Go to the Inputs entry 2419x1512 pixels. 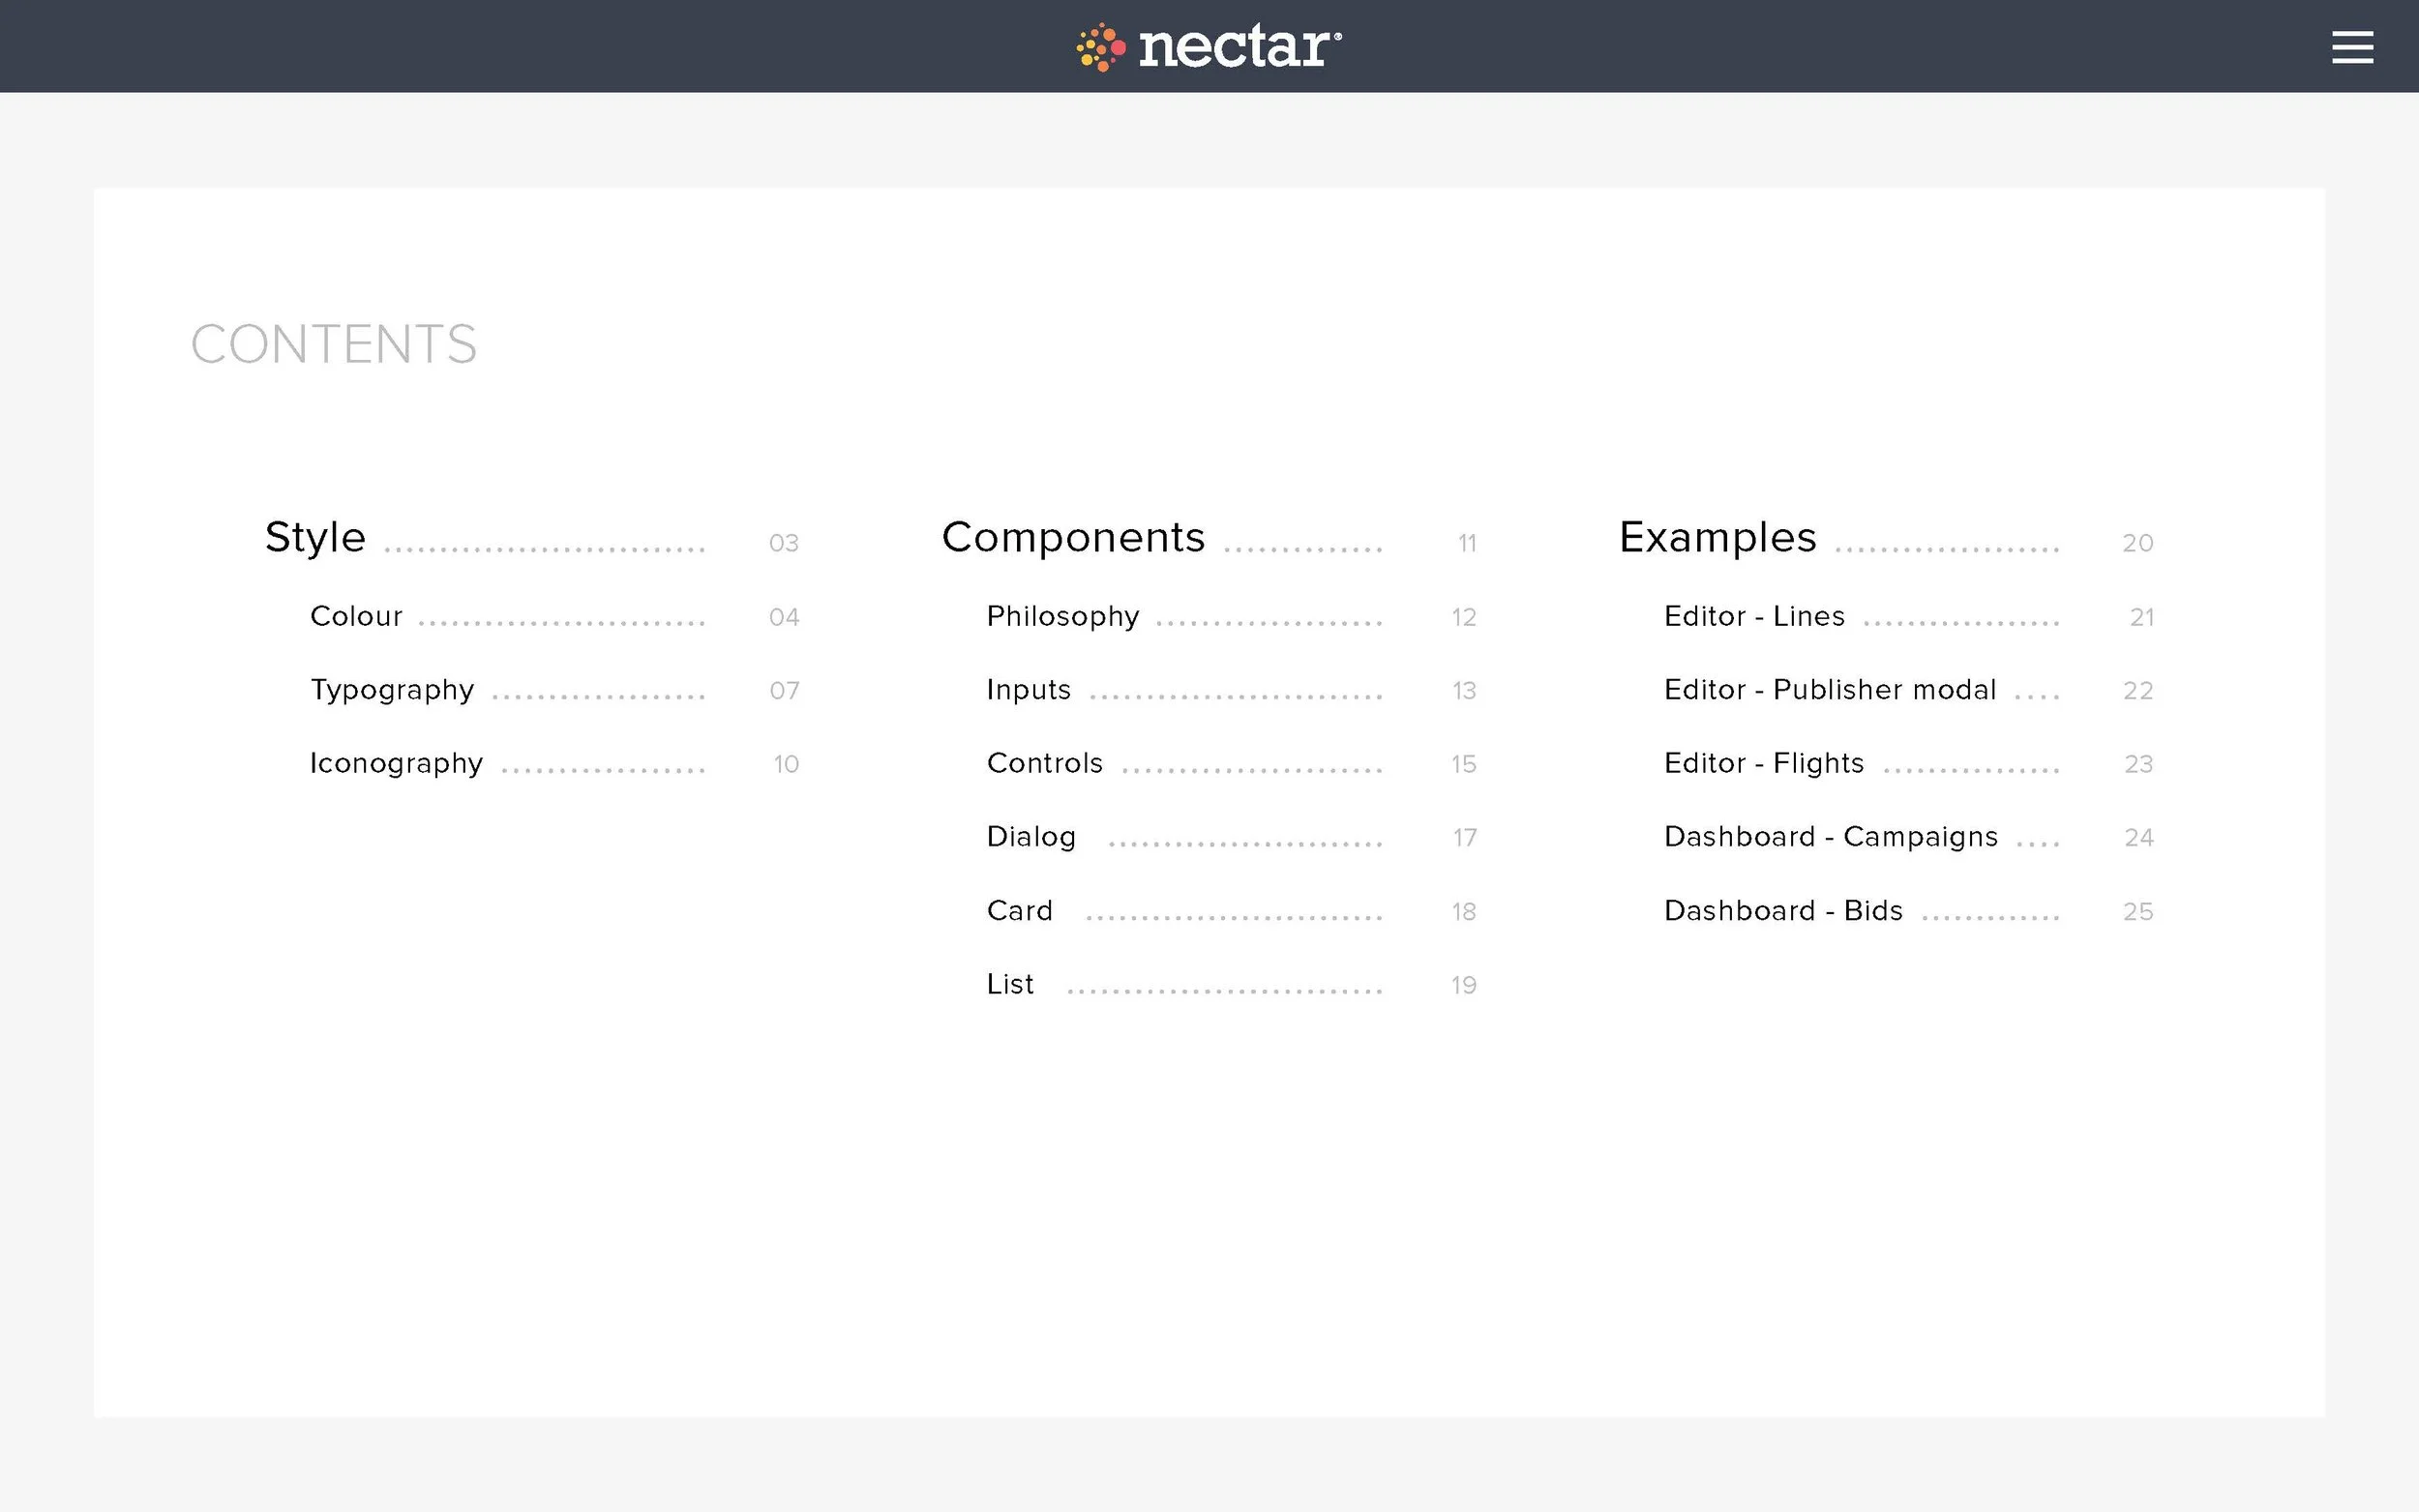(x=1028, y=691)
